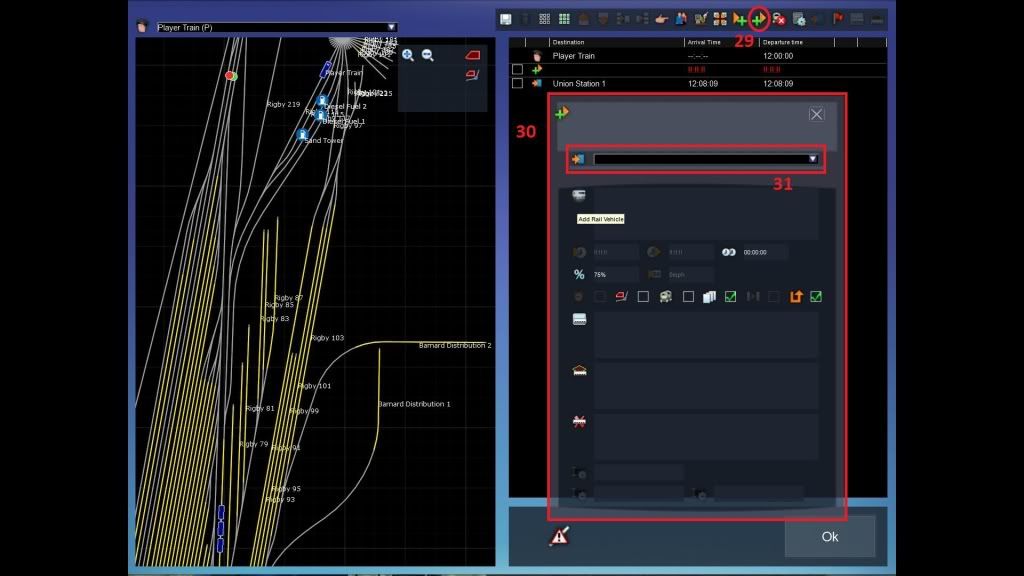Click the Arrival Time column header

704,42
